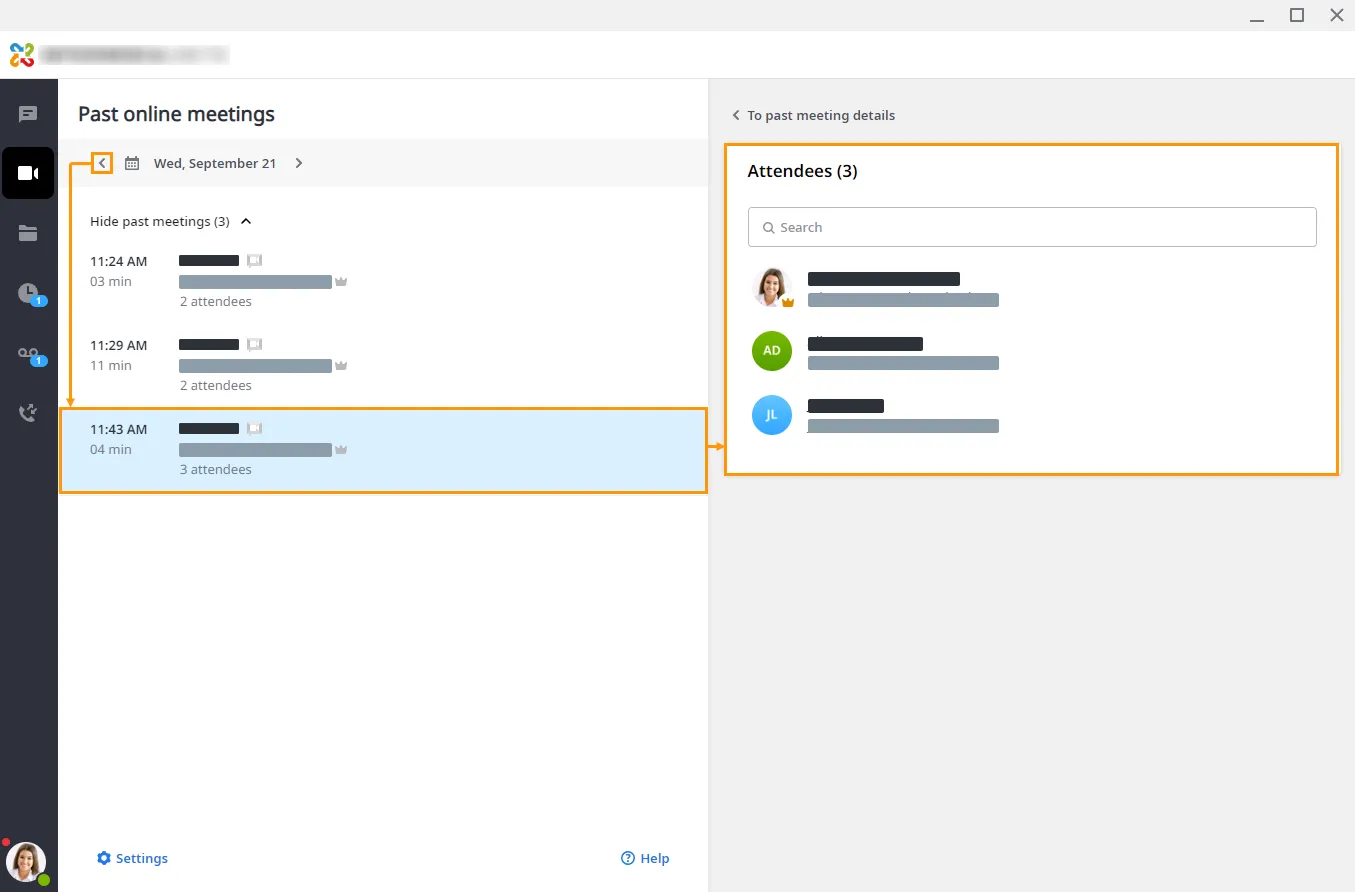Open user profile avatar at sidebar bottom

tap(26, 862)
